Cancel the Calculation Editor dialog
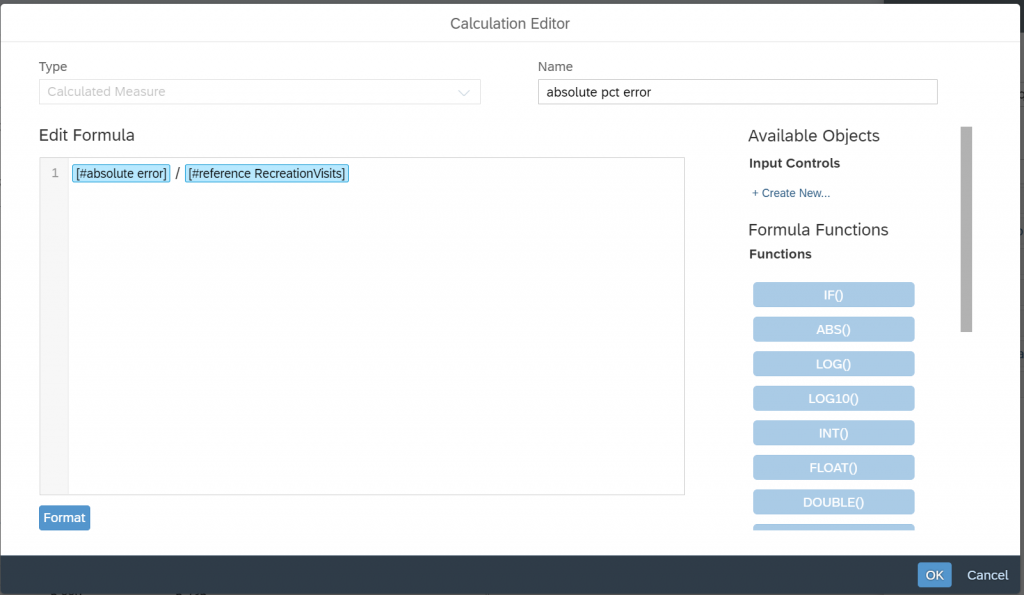This screenshot has height=595, width=1024. pos(987,575)
